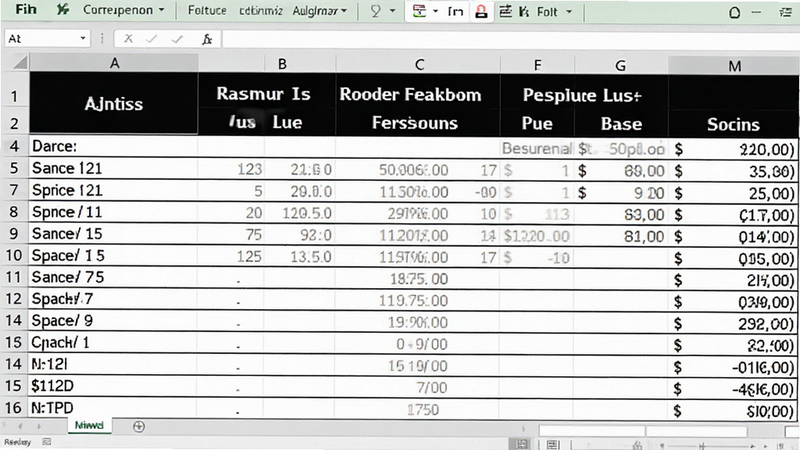Viewport: 800px width, 450px height.
Task: Click the macro record icon beside Ready
Action: pos(46,442)
